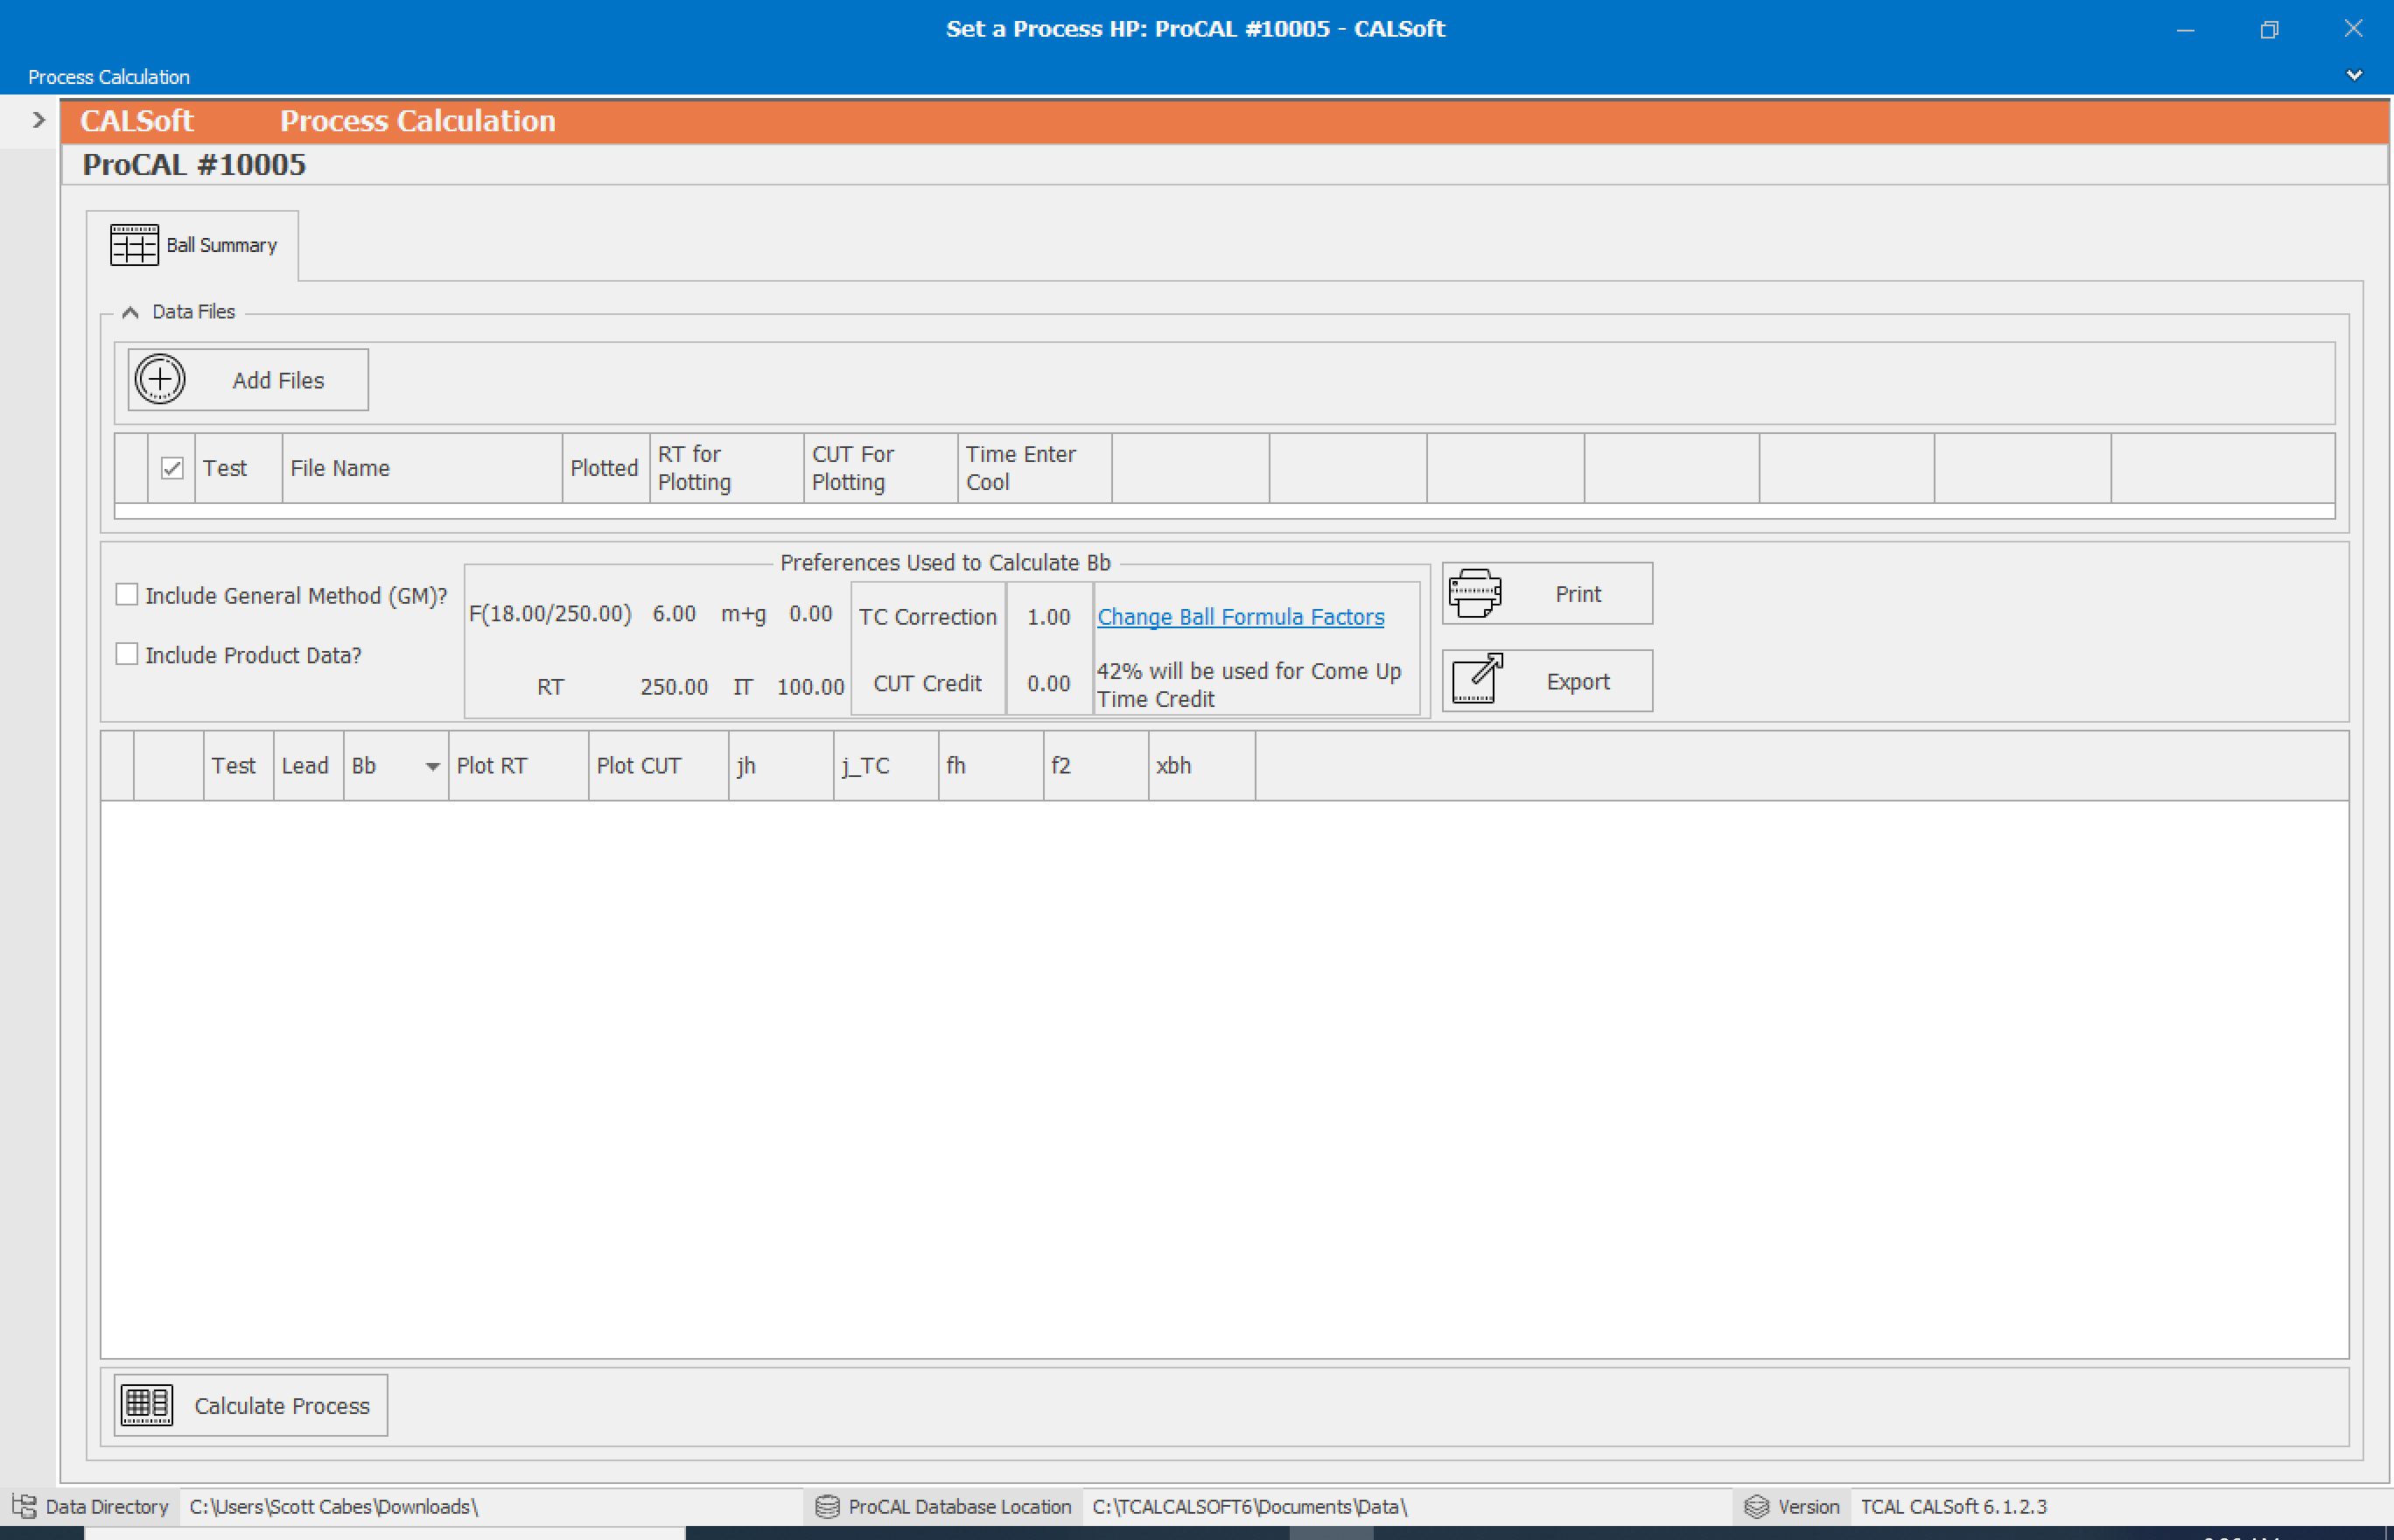Click the Test header in Data Files grid
Screen dimensions: 2394x1540
[239, 468]
